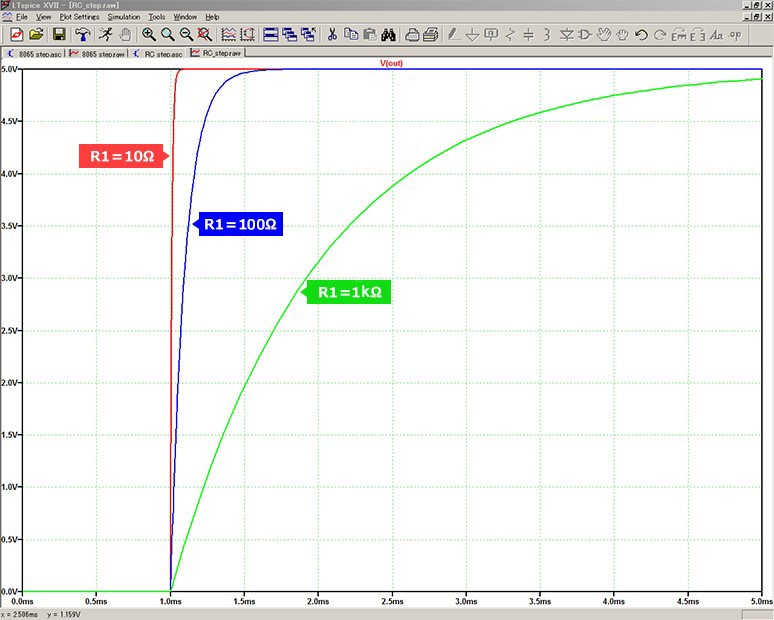The height and width of the screenshot is (620, 774).
Task: Open the Simulation menu
Action: 124,17
